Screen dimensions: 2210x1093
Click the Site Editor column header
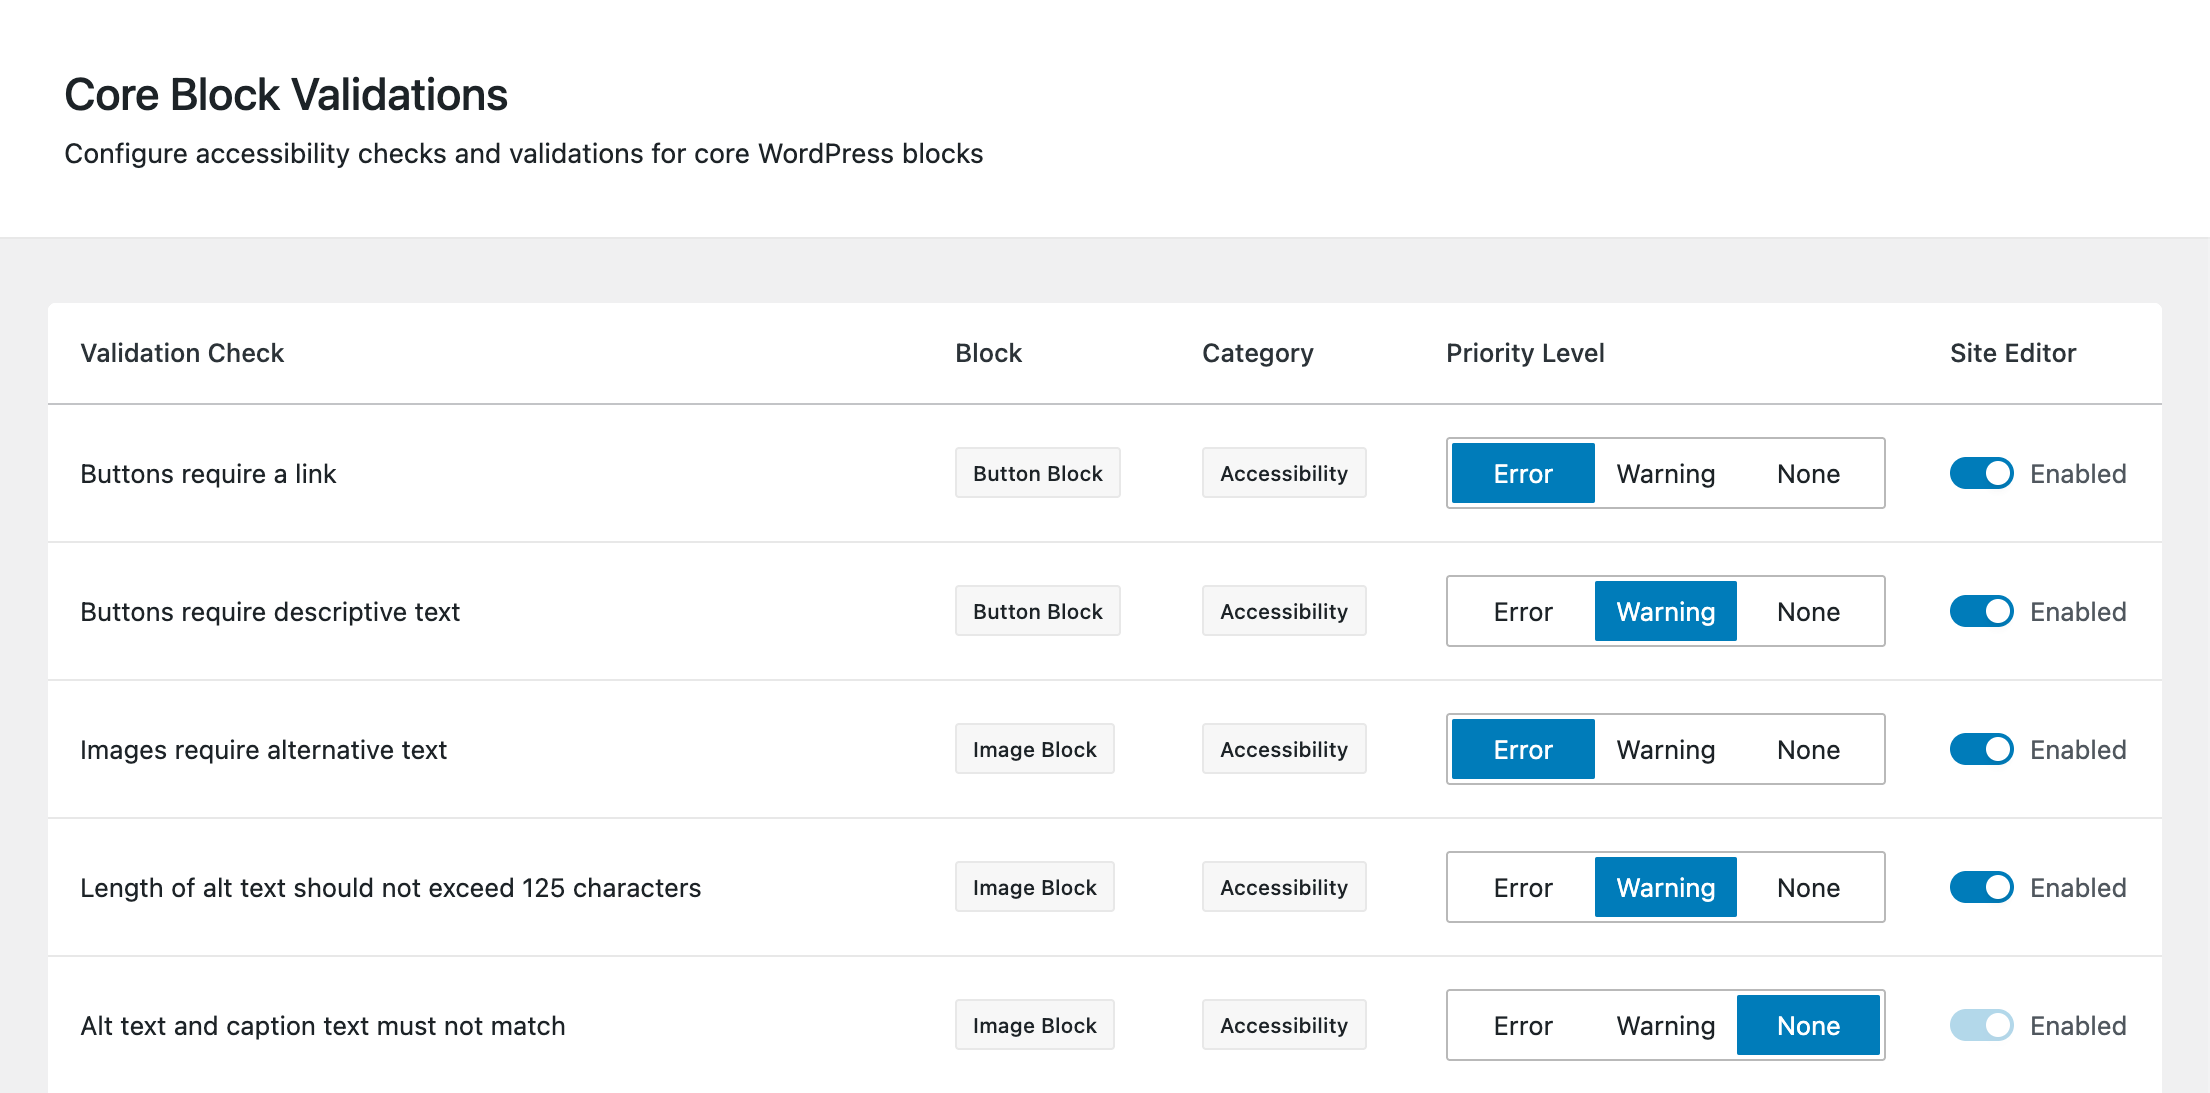2011,353
